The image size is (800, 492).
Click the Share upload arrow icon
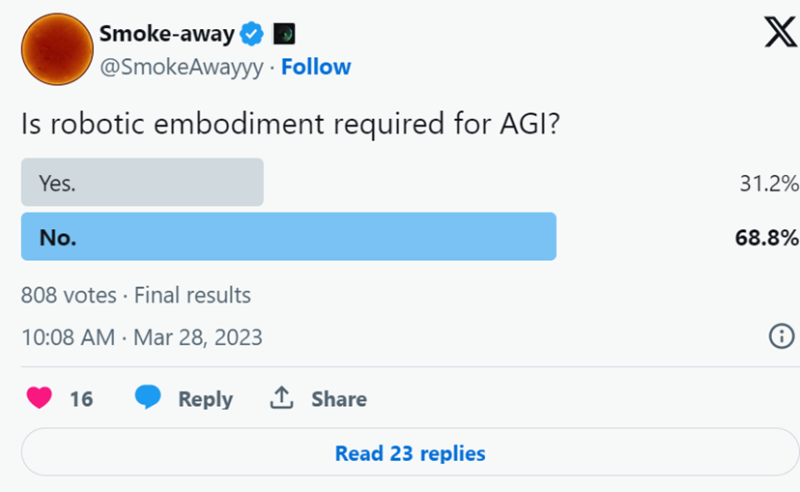pos(281,398)
